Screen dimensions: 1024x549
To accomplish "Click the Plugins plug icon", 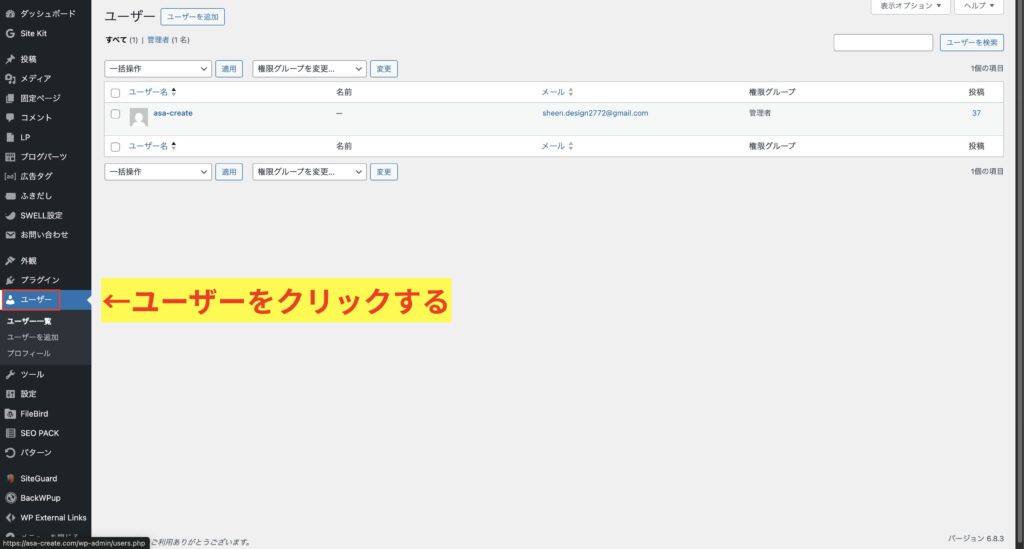I will pyautogui.click(x=10, y=279).
